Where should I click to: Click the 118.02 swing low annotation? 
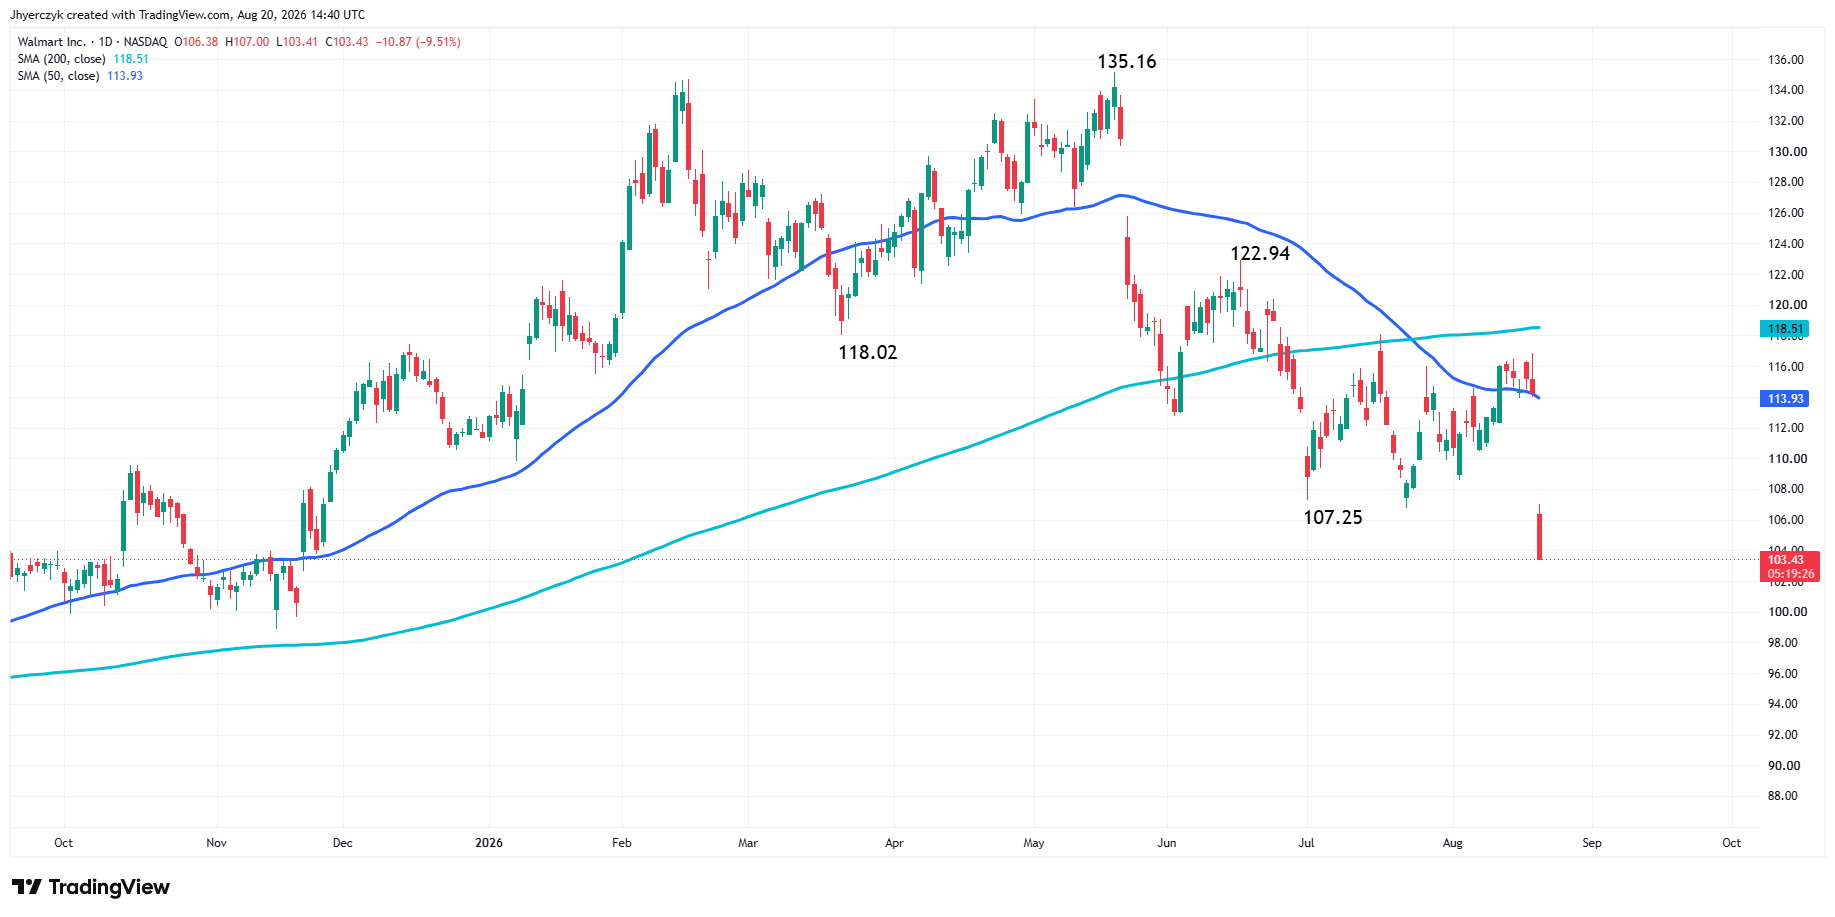click(x=868, y=352)
